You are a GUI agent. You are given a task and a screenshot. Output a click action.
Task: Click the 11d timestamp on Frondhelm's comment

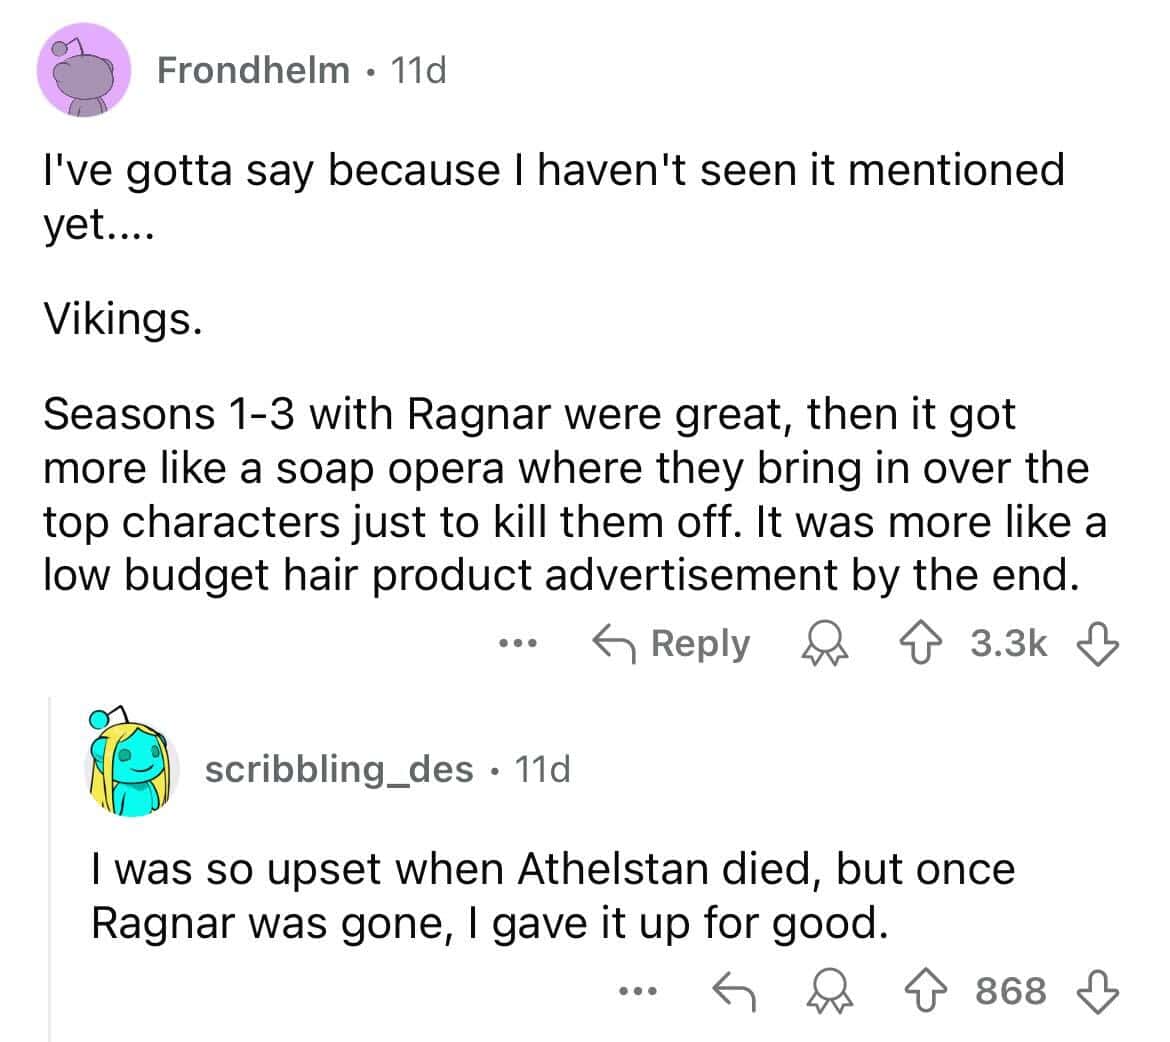coord(419,70)
